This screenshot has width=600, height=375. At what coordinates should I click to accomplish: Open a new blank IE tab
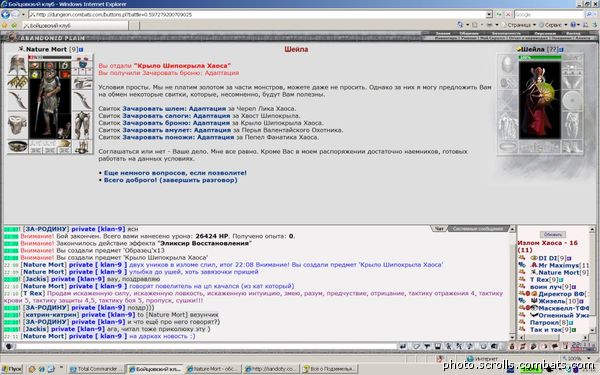coord(134,26)
